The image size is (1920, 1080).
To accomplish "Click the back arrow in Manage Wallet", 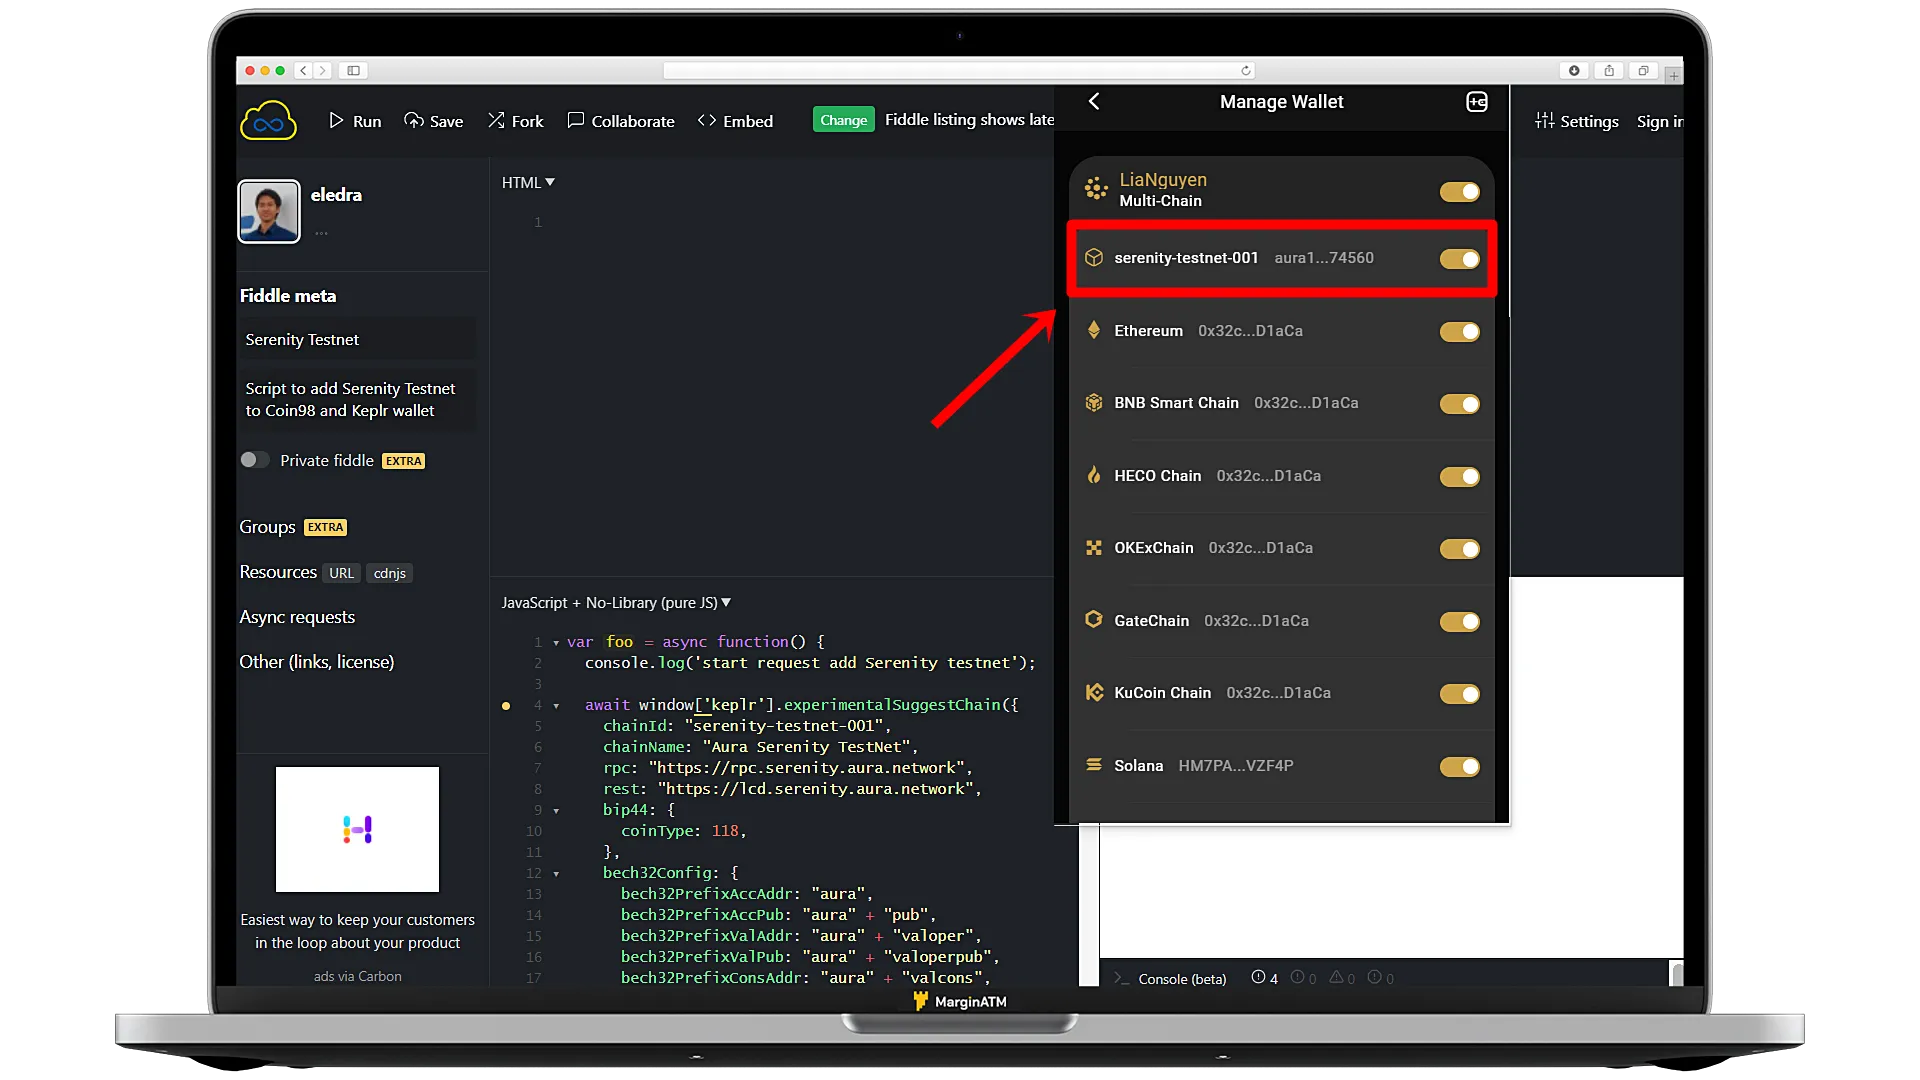I will (x=1094, y=101).
